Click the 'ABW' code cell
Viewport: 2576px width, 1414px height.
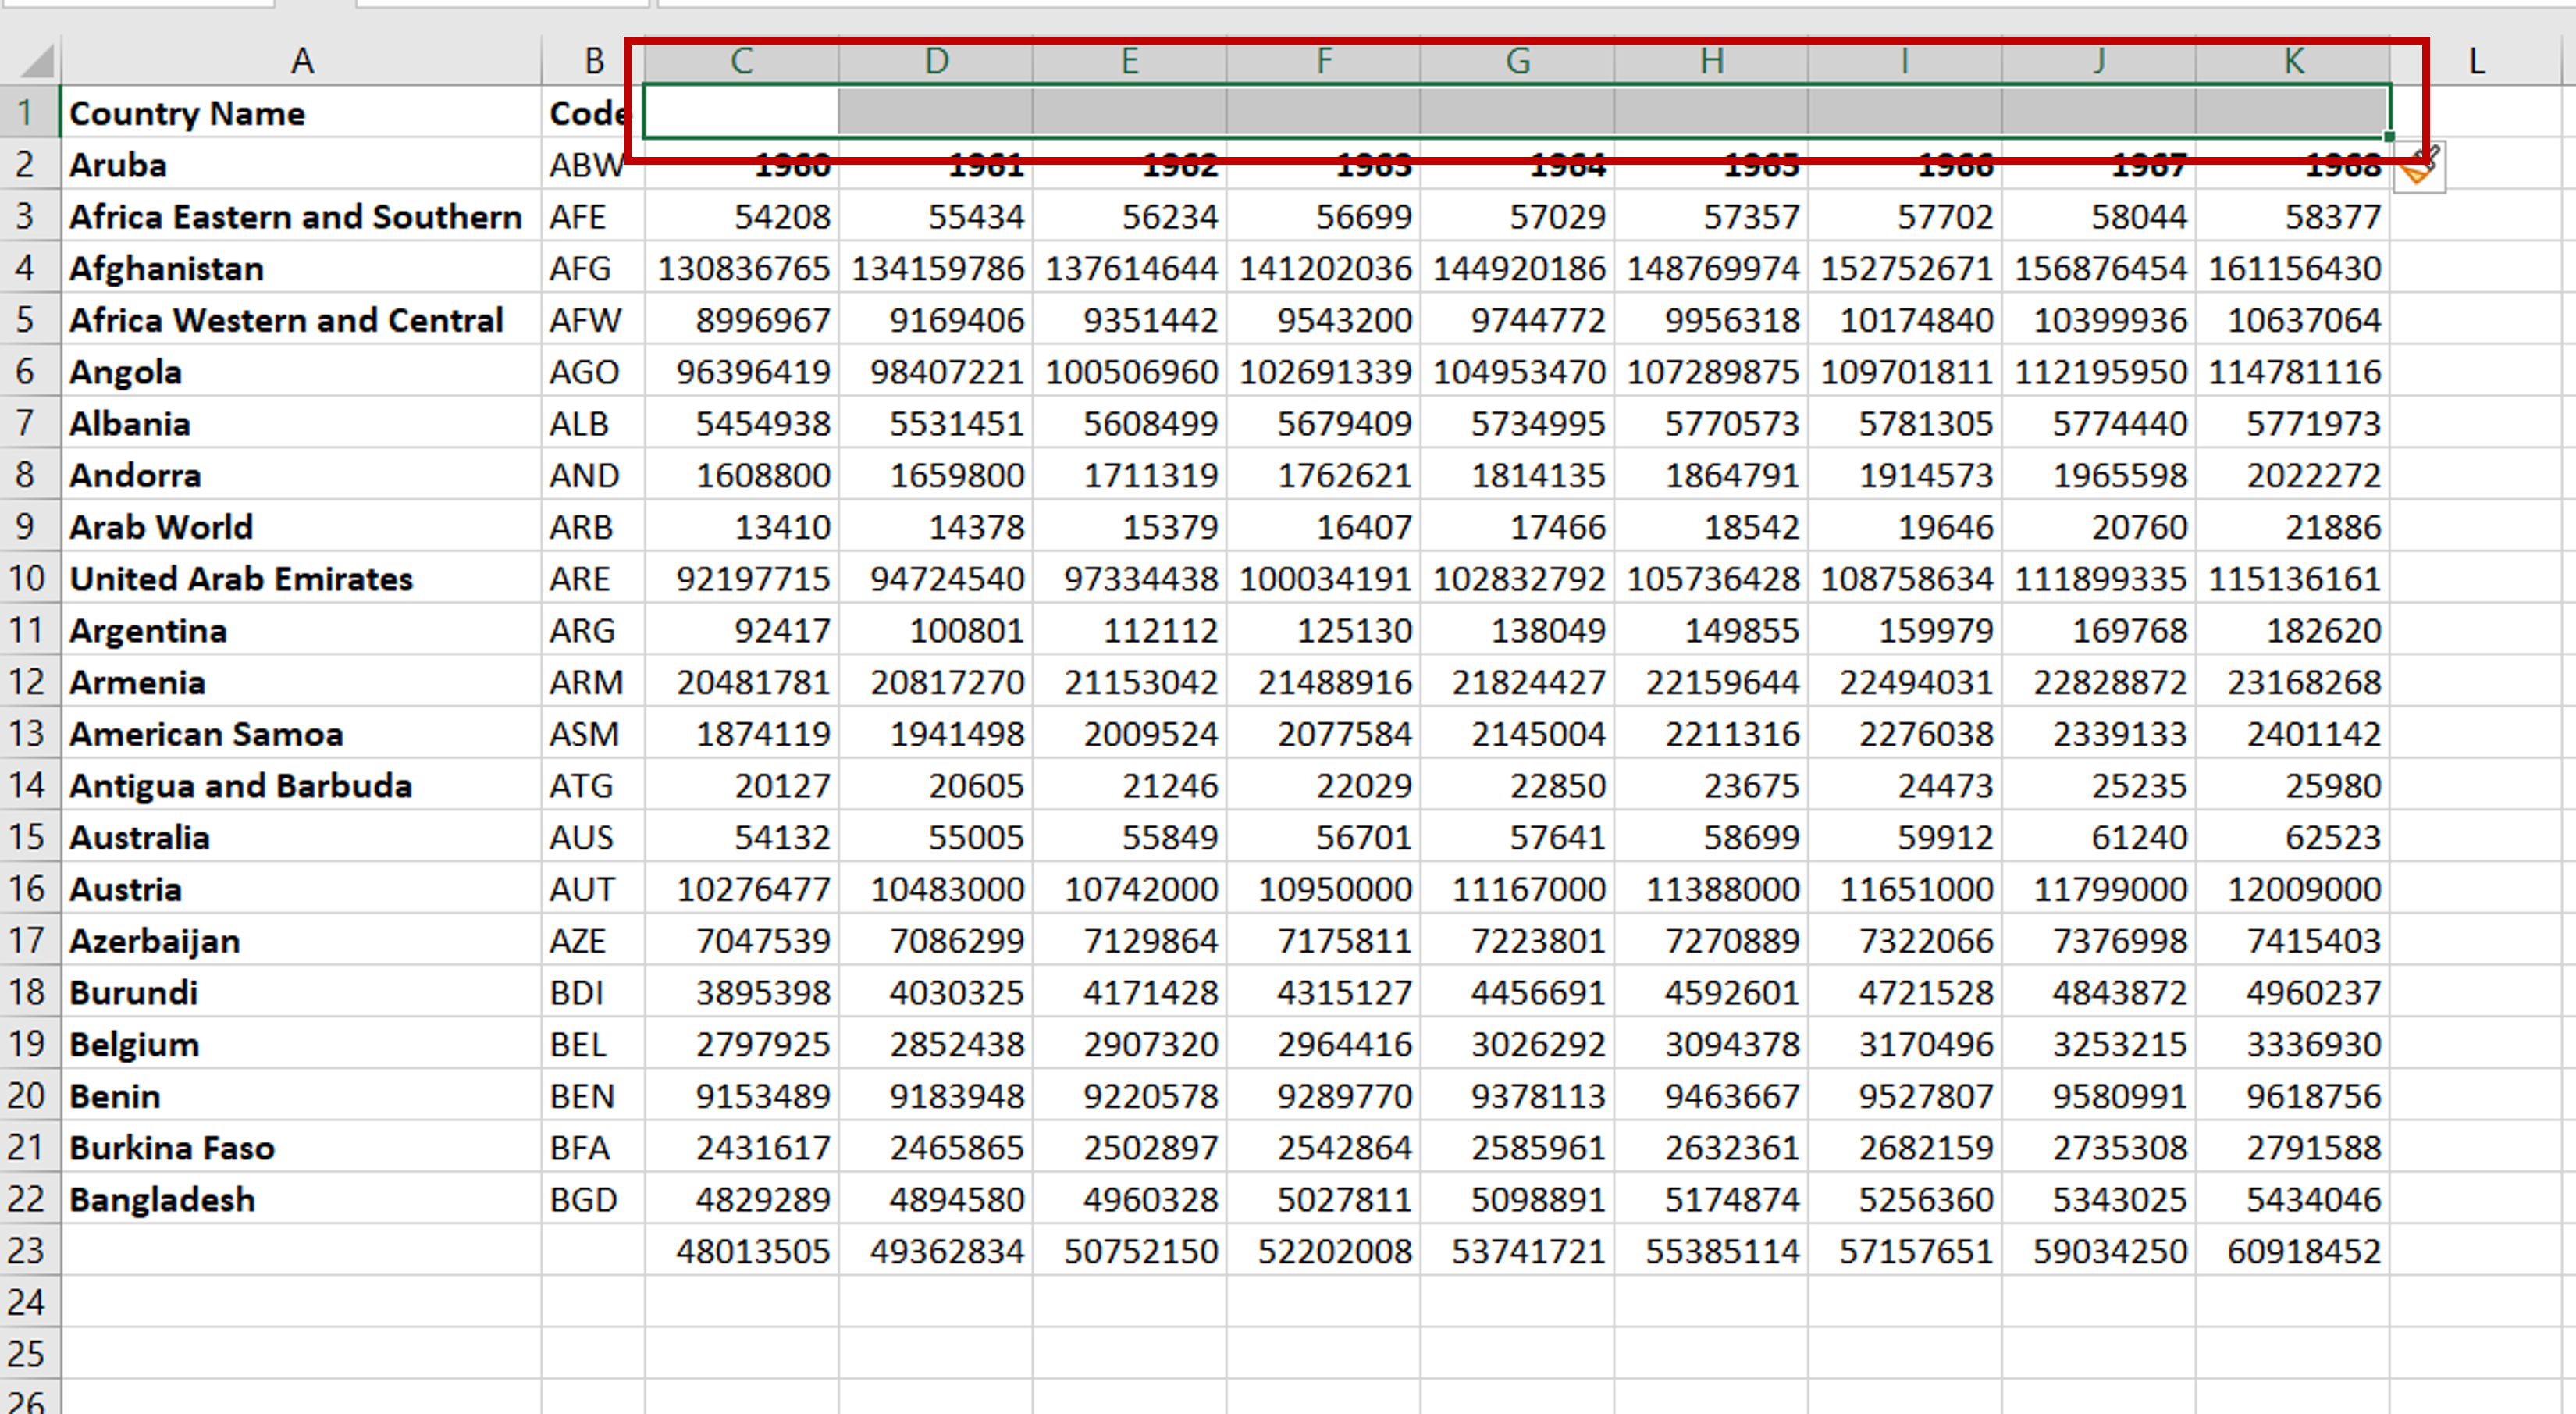593,164
